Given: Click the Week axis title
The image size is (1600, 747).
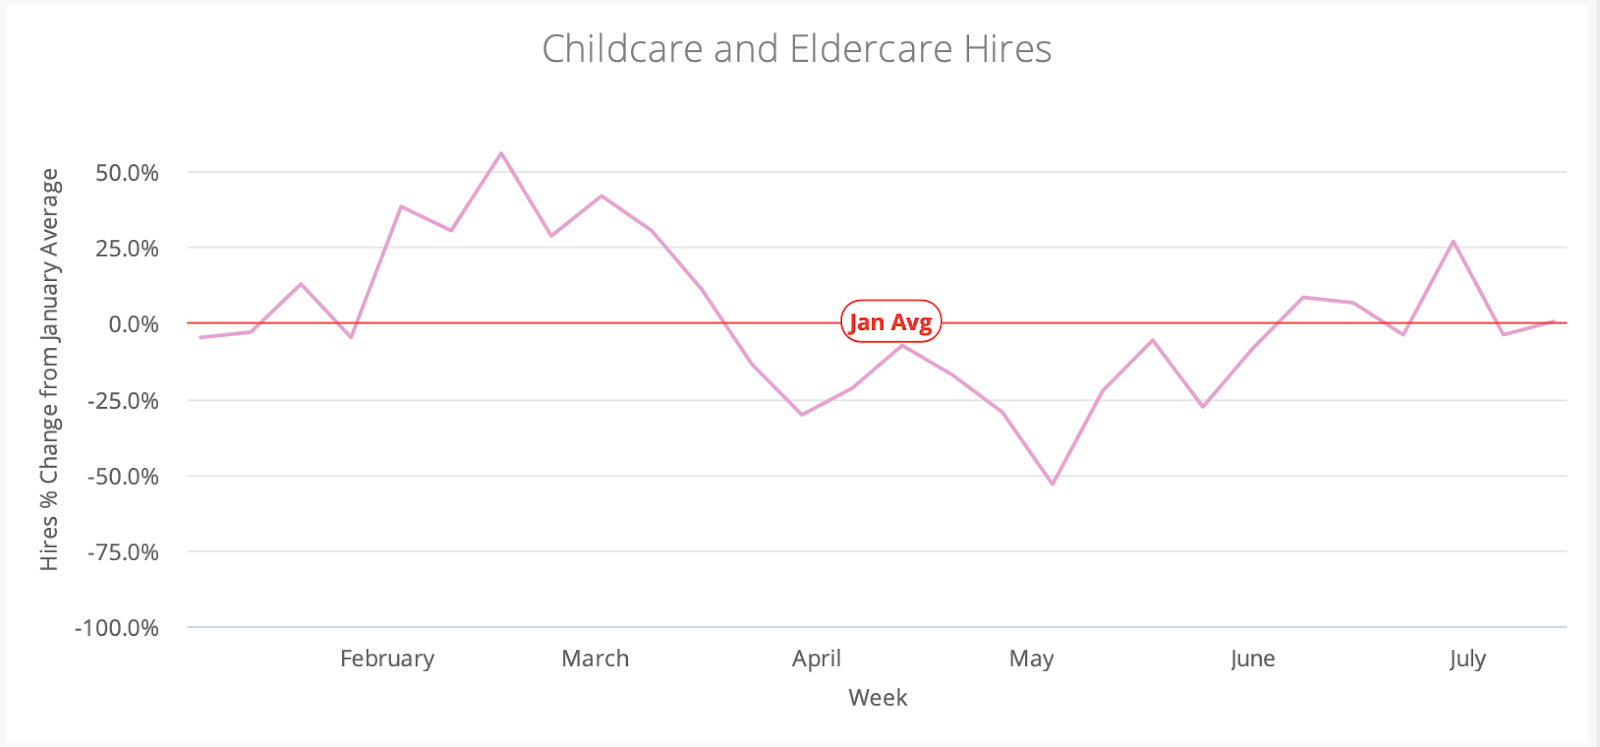Looking at the screenshot, I should [x=877, y=698].
